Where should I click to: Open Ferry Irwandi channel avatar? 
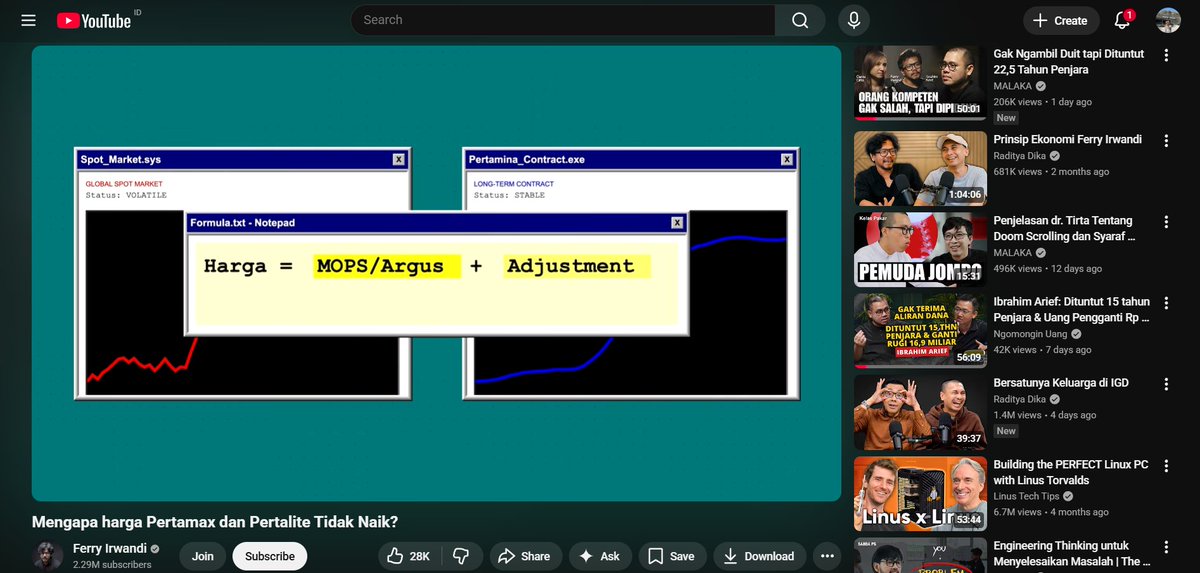coord(48,556)
